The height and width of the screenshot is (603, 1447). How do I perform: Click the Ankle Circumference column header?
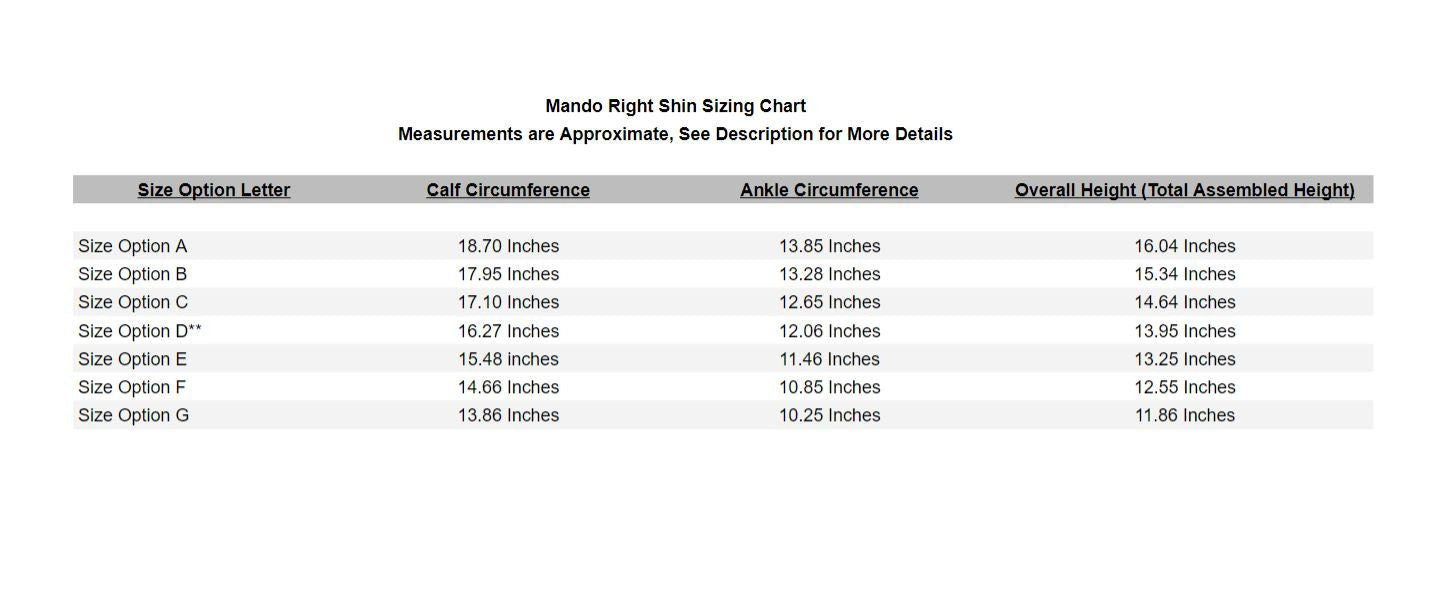[x=829, y=190]
